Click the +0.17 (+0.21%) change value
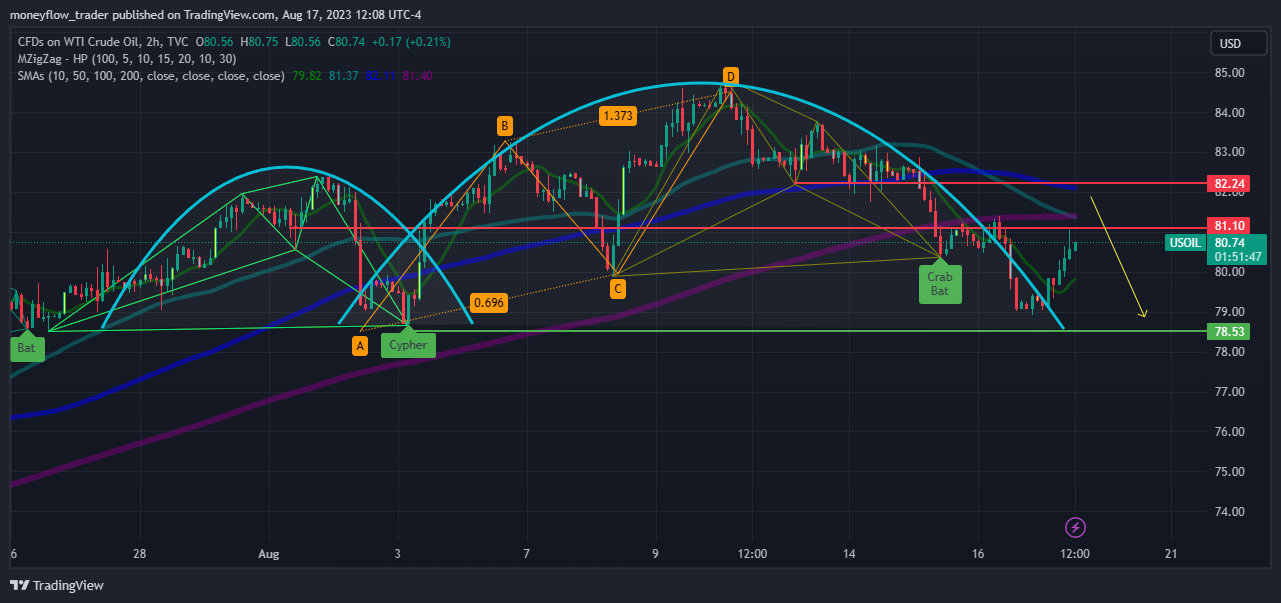1281x603 pixels. click(410, 42)
